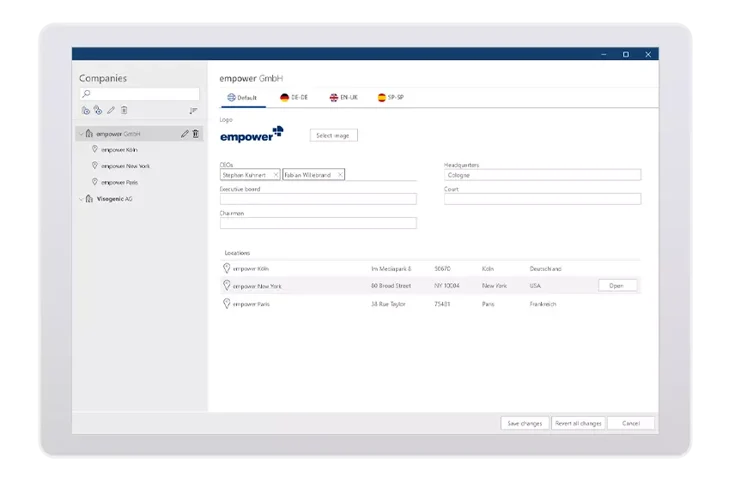The height and width of the screenshot is (482, 735).
Task: Click Revert all changes button
Action: click(579, 423)
